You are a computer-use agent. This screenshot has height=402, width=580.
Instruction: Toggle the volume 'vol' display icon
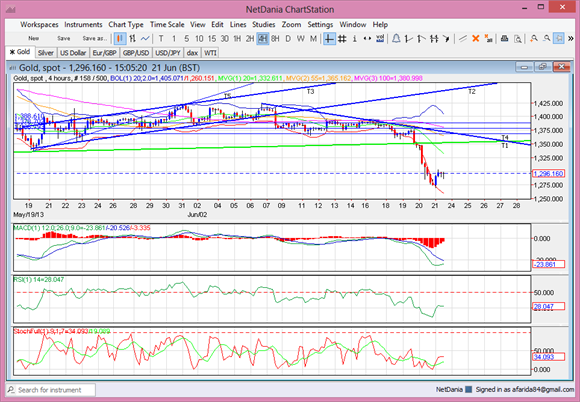380,38
